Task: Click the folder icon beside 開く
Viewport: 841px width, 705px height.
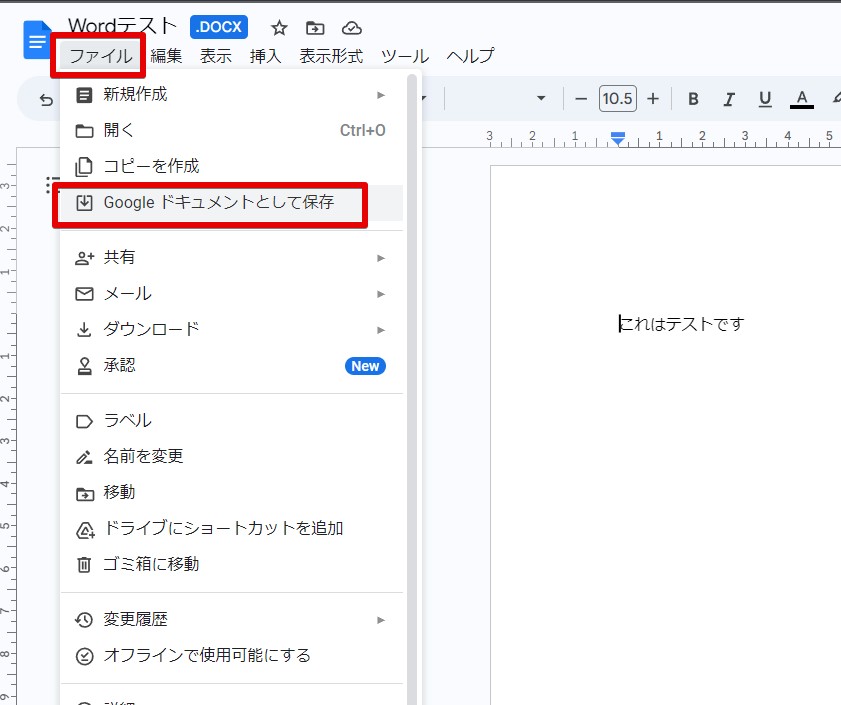Action: click(84, 131)
